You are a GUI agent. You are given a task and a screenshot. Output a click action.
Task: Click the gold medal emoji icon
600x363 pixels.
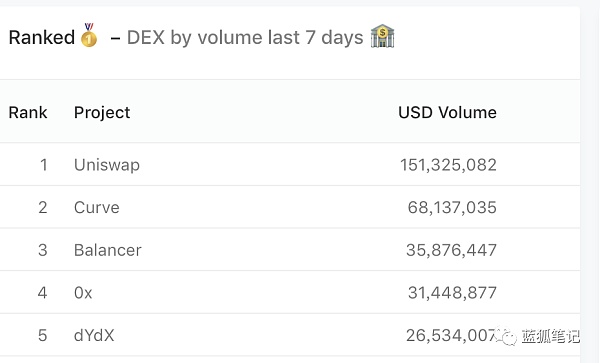(x=89, y=35)
